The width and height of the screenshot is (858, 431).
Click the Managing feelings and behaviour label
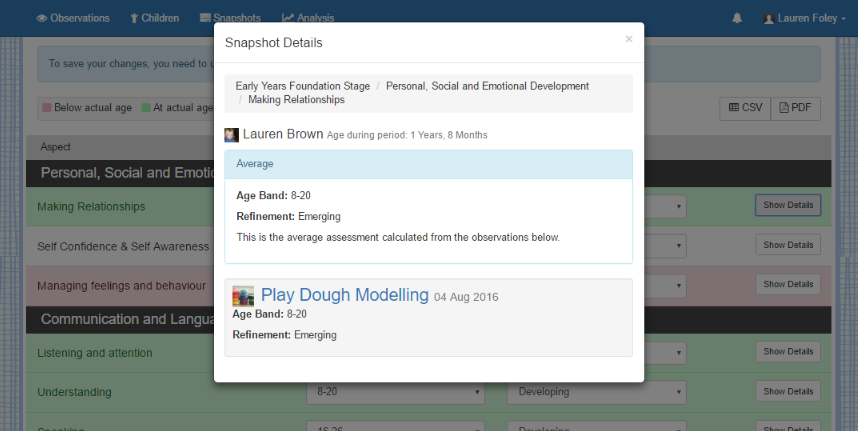pos(121,286)
